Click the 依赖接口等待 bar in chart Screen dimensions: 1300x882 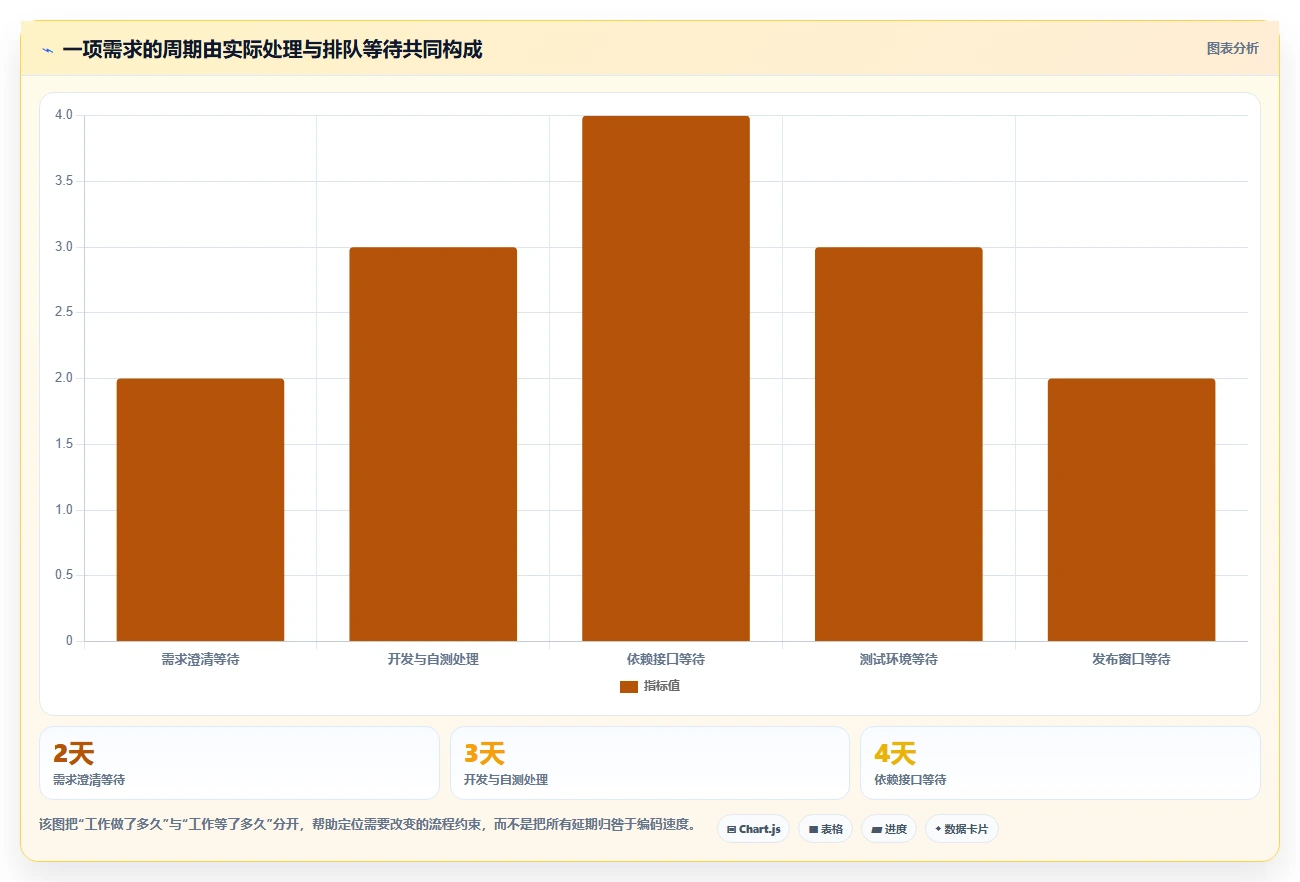[x=666, y=378]
